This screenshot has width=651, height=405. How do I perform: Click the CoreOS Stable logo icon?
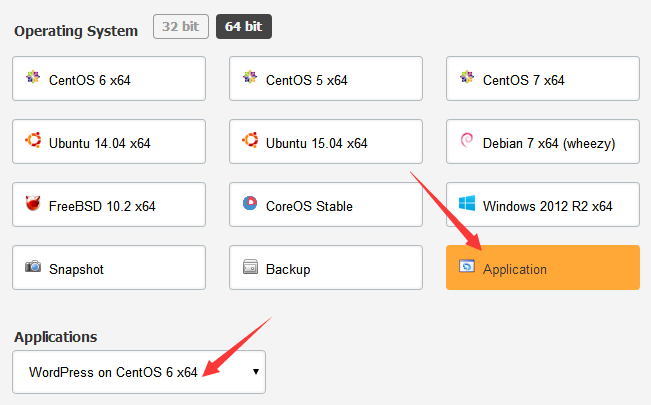coord(250,205)
